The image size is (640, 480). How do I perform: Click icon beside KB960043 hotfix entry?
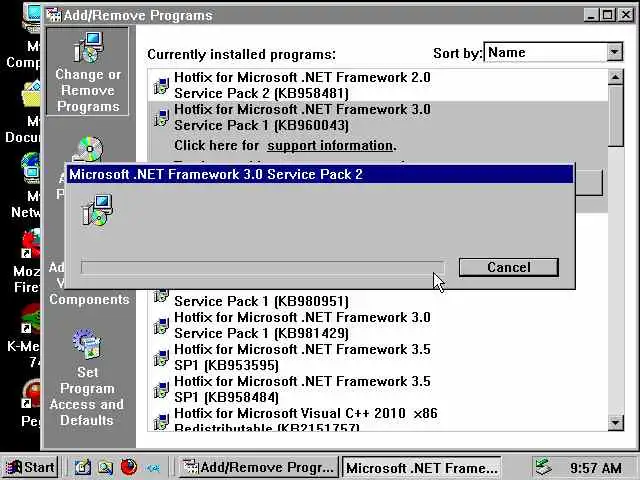click(x=161, y=118)
